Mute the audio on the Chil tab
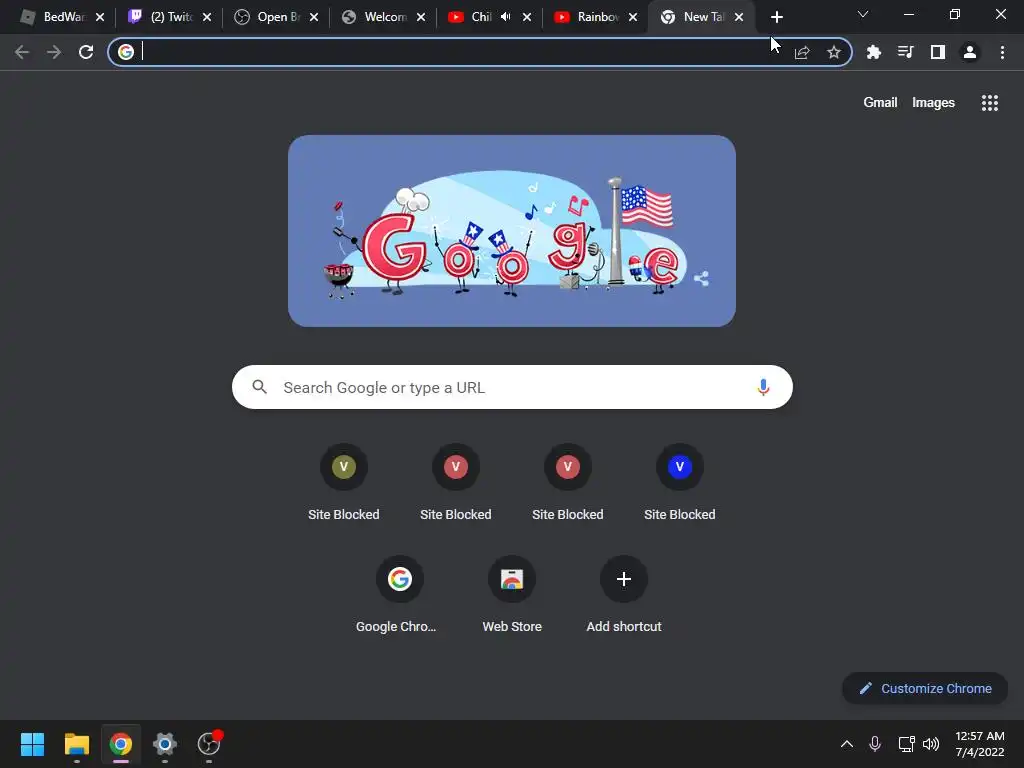The image size is (1024, 768). click(505, 17)
